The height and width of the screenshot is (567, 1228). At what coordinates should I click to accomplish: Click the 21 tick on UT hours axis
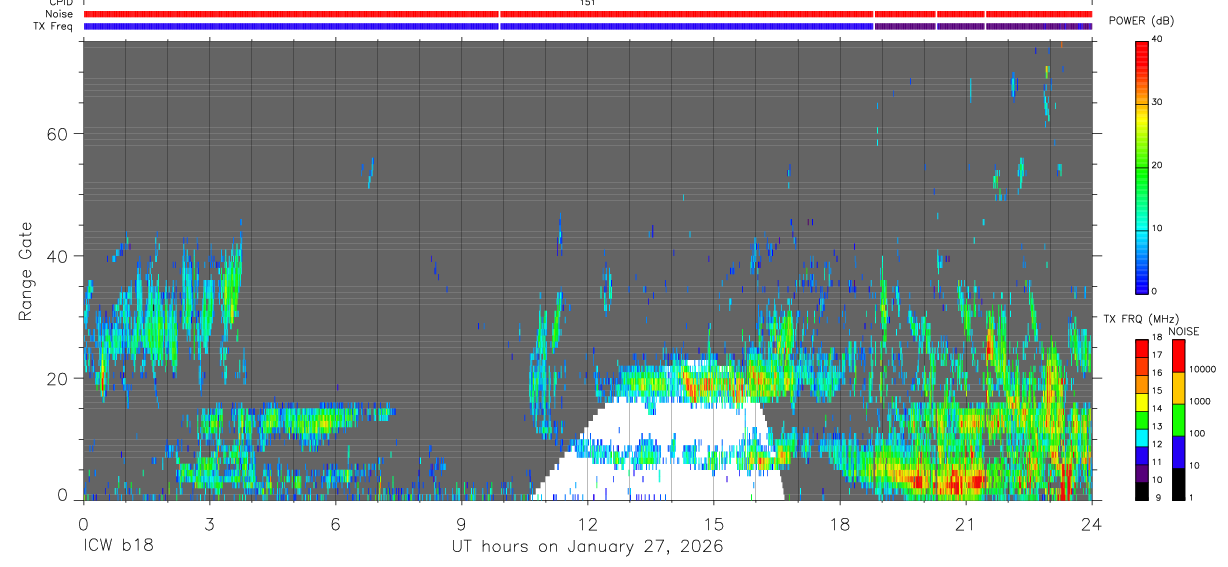click(965, 522)
